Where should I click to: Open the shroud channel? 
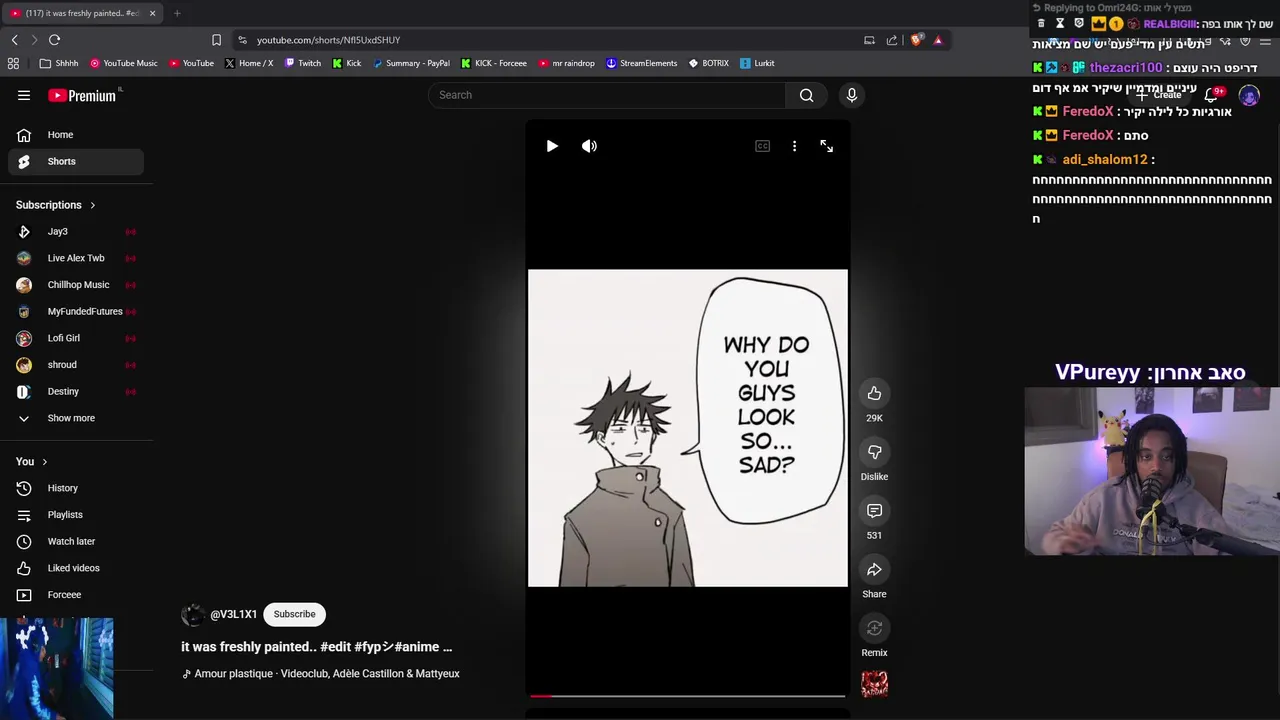coord(76,365)
